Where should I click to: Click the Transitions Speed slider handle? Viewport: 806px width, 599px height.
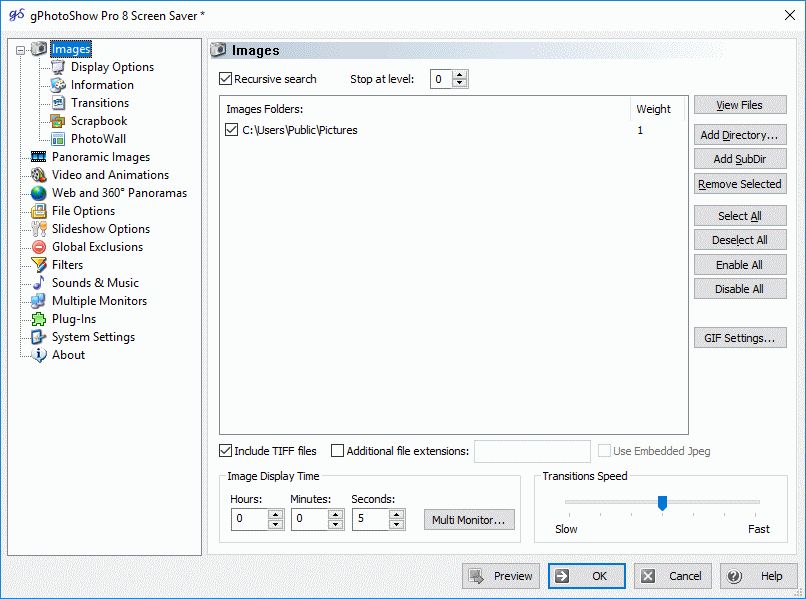(x=663, y=503)
